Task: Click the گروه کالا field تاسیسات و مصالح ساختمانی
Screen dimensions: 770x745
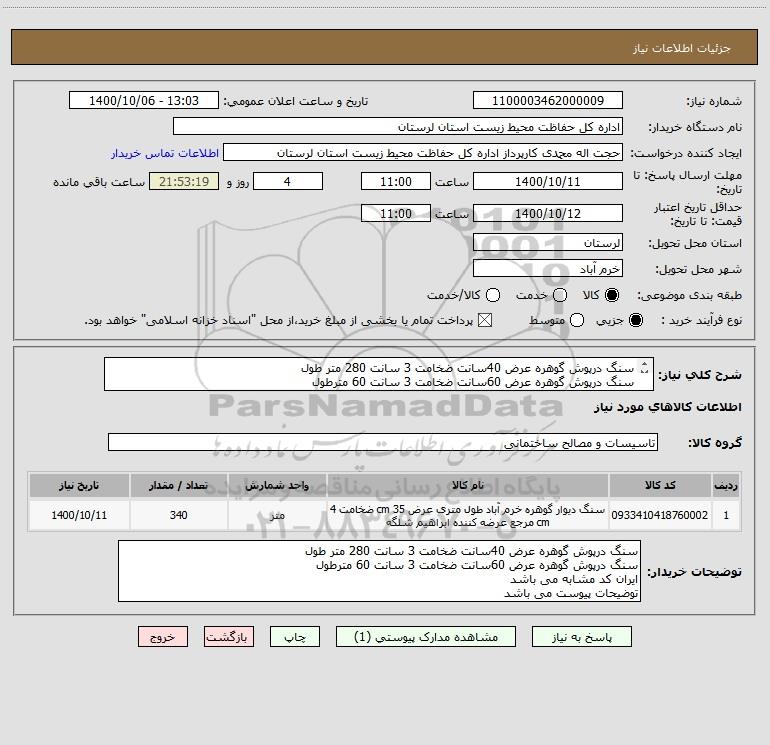Action: (383, 442)
